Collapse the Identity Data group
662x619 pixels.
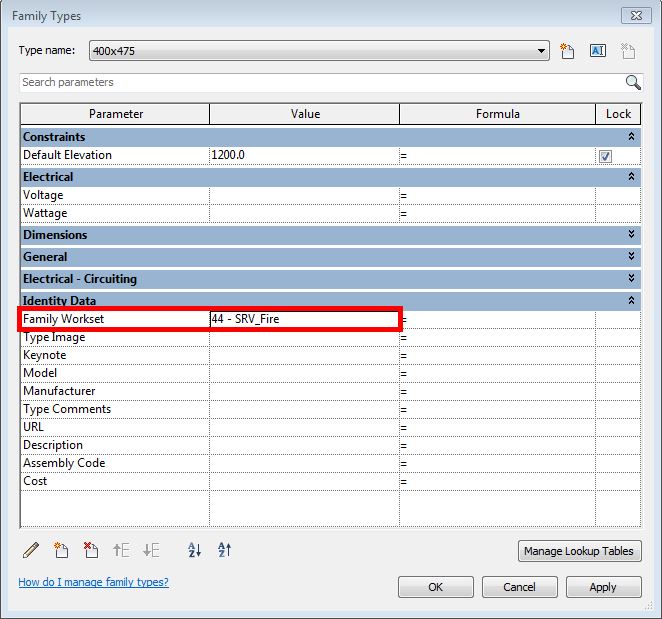[631, 300]
